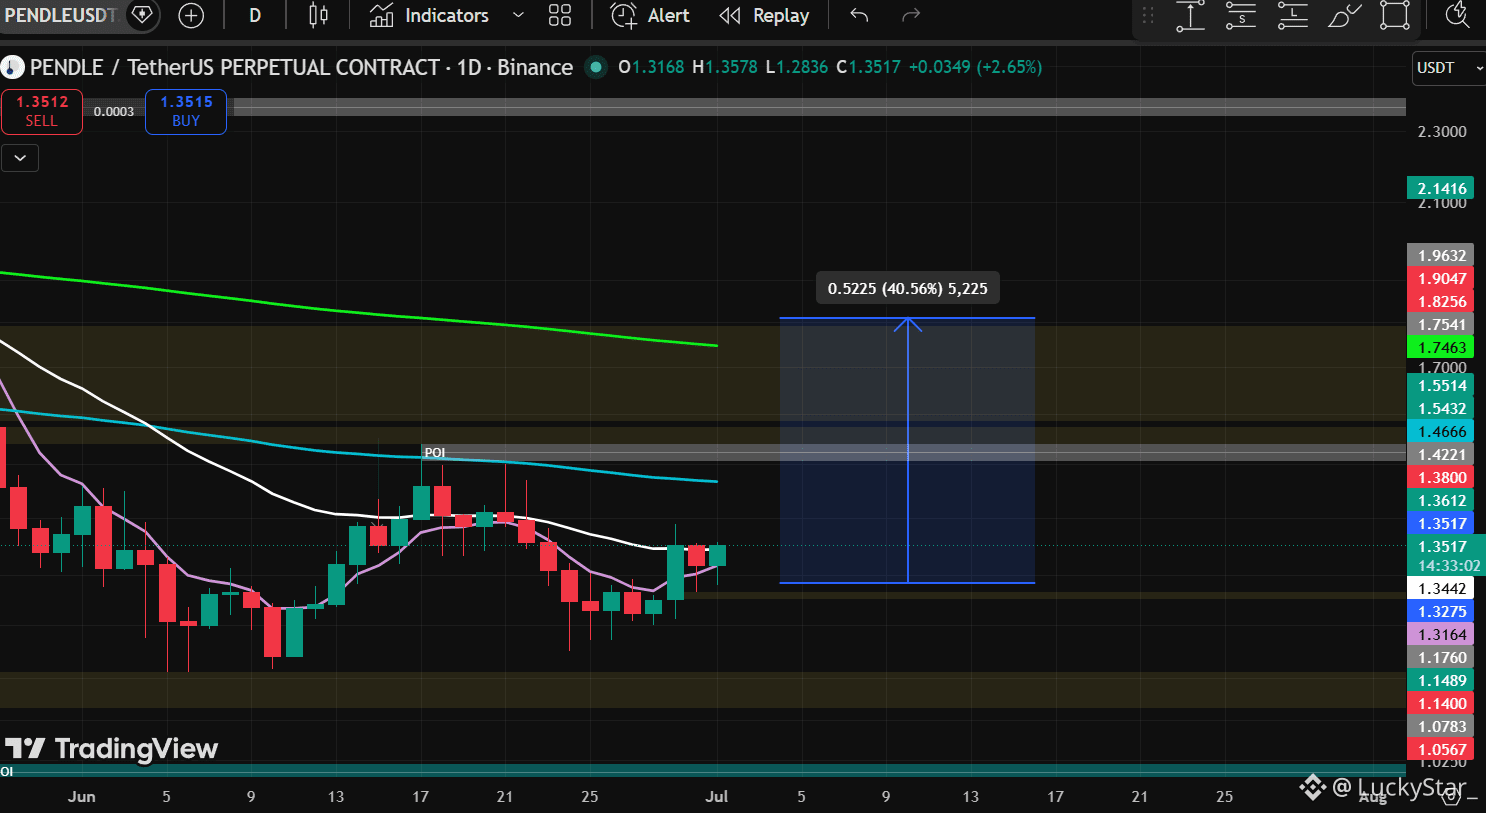Open the USDT currency dropdown
The height and width of the screenshot is (813, 1486).
point(1448,68)
